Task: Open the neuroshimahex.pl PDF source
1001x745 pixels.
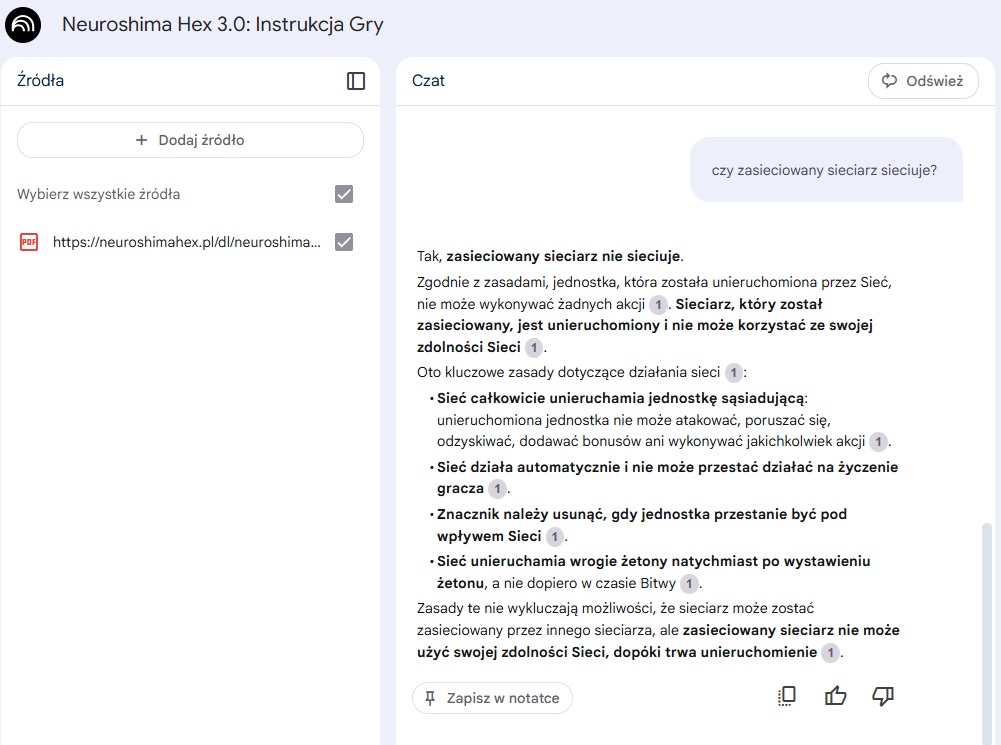Action: point(186,242)
